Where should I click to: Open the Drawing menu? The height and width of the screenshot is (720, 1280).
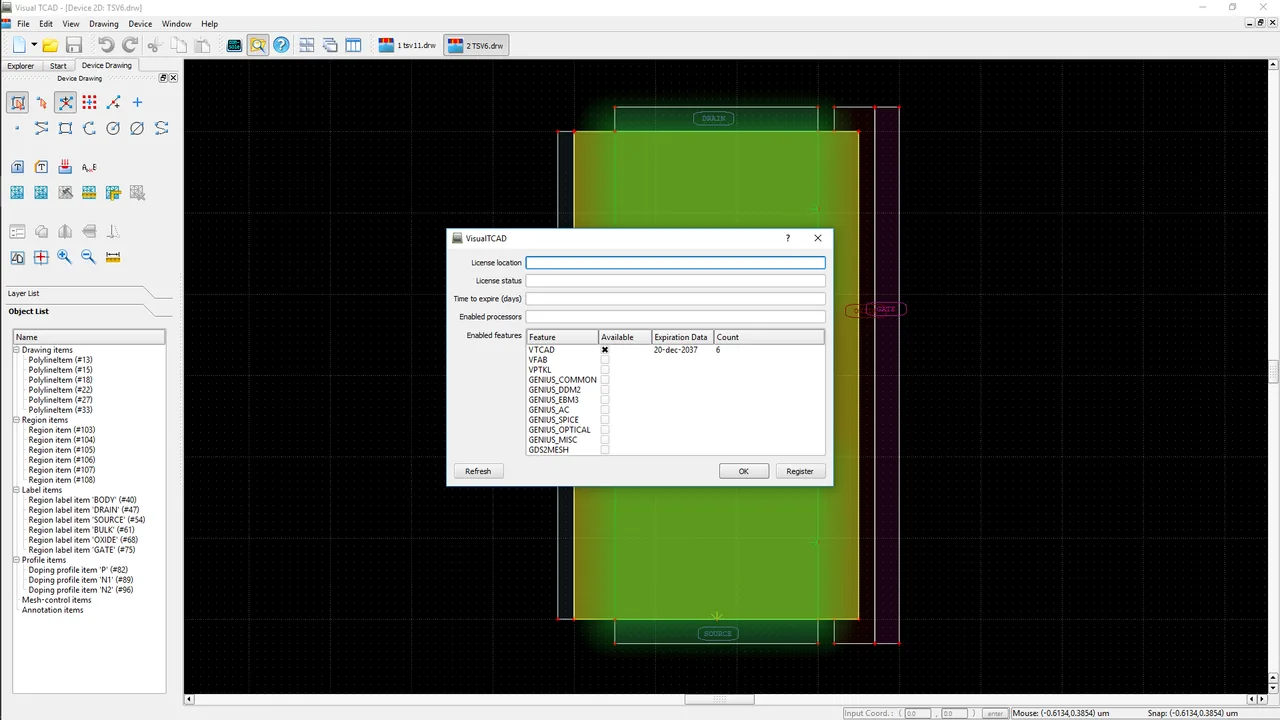tap(103, 24)
